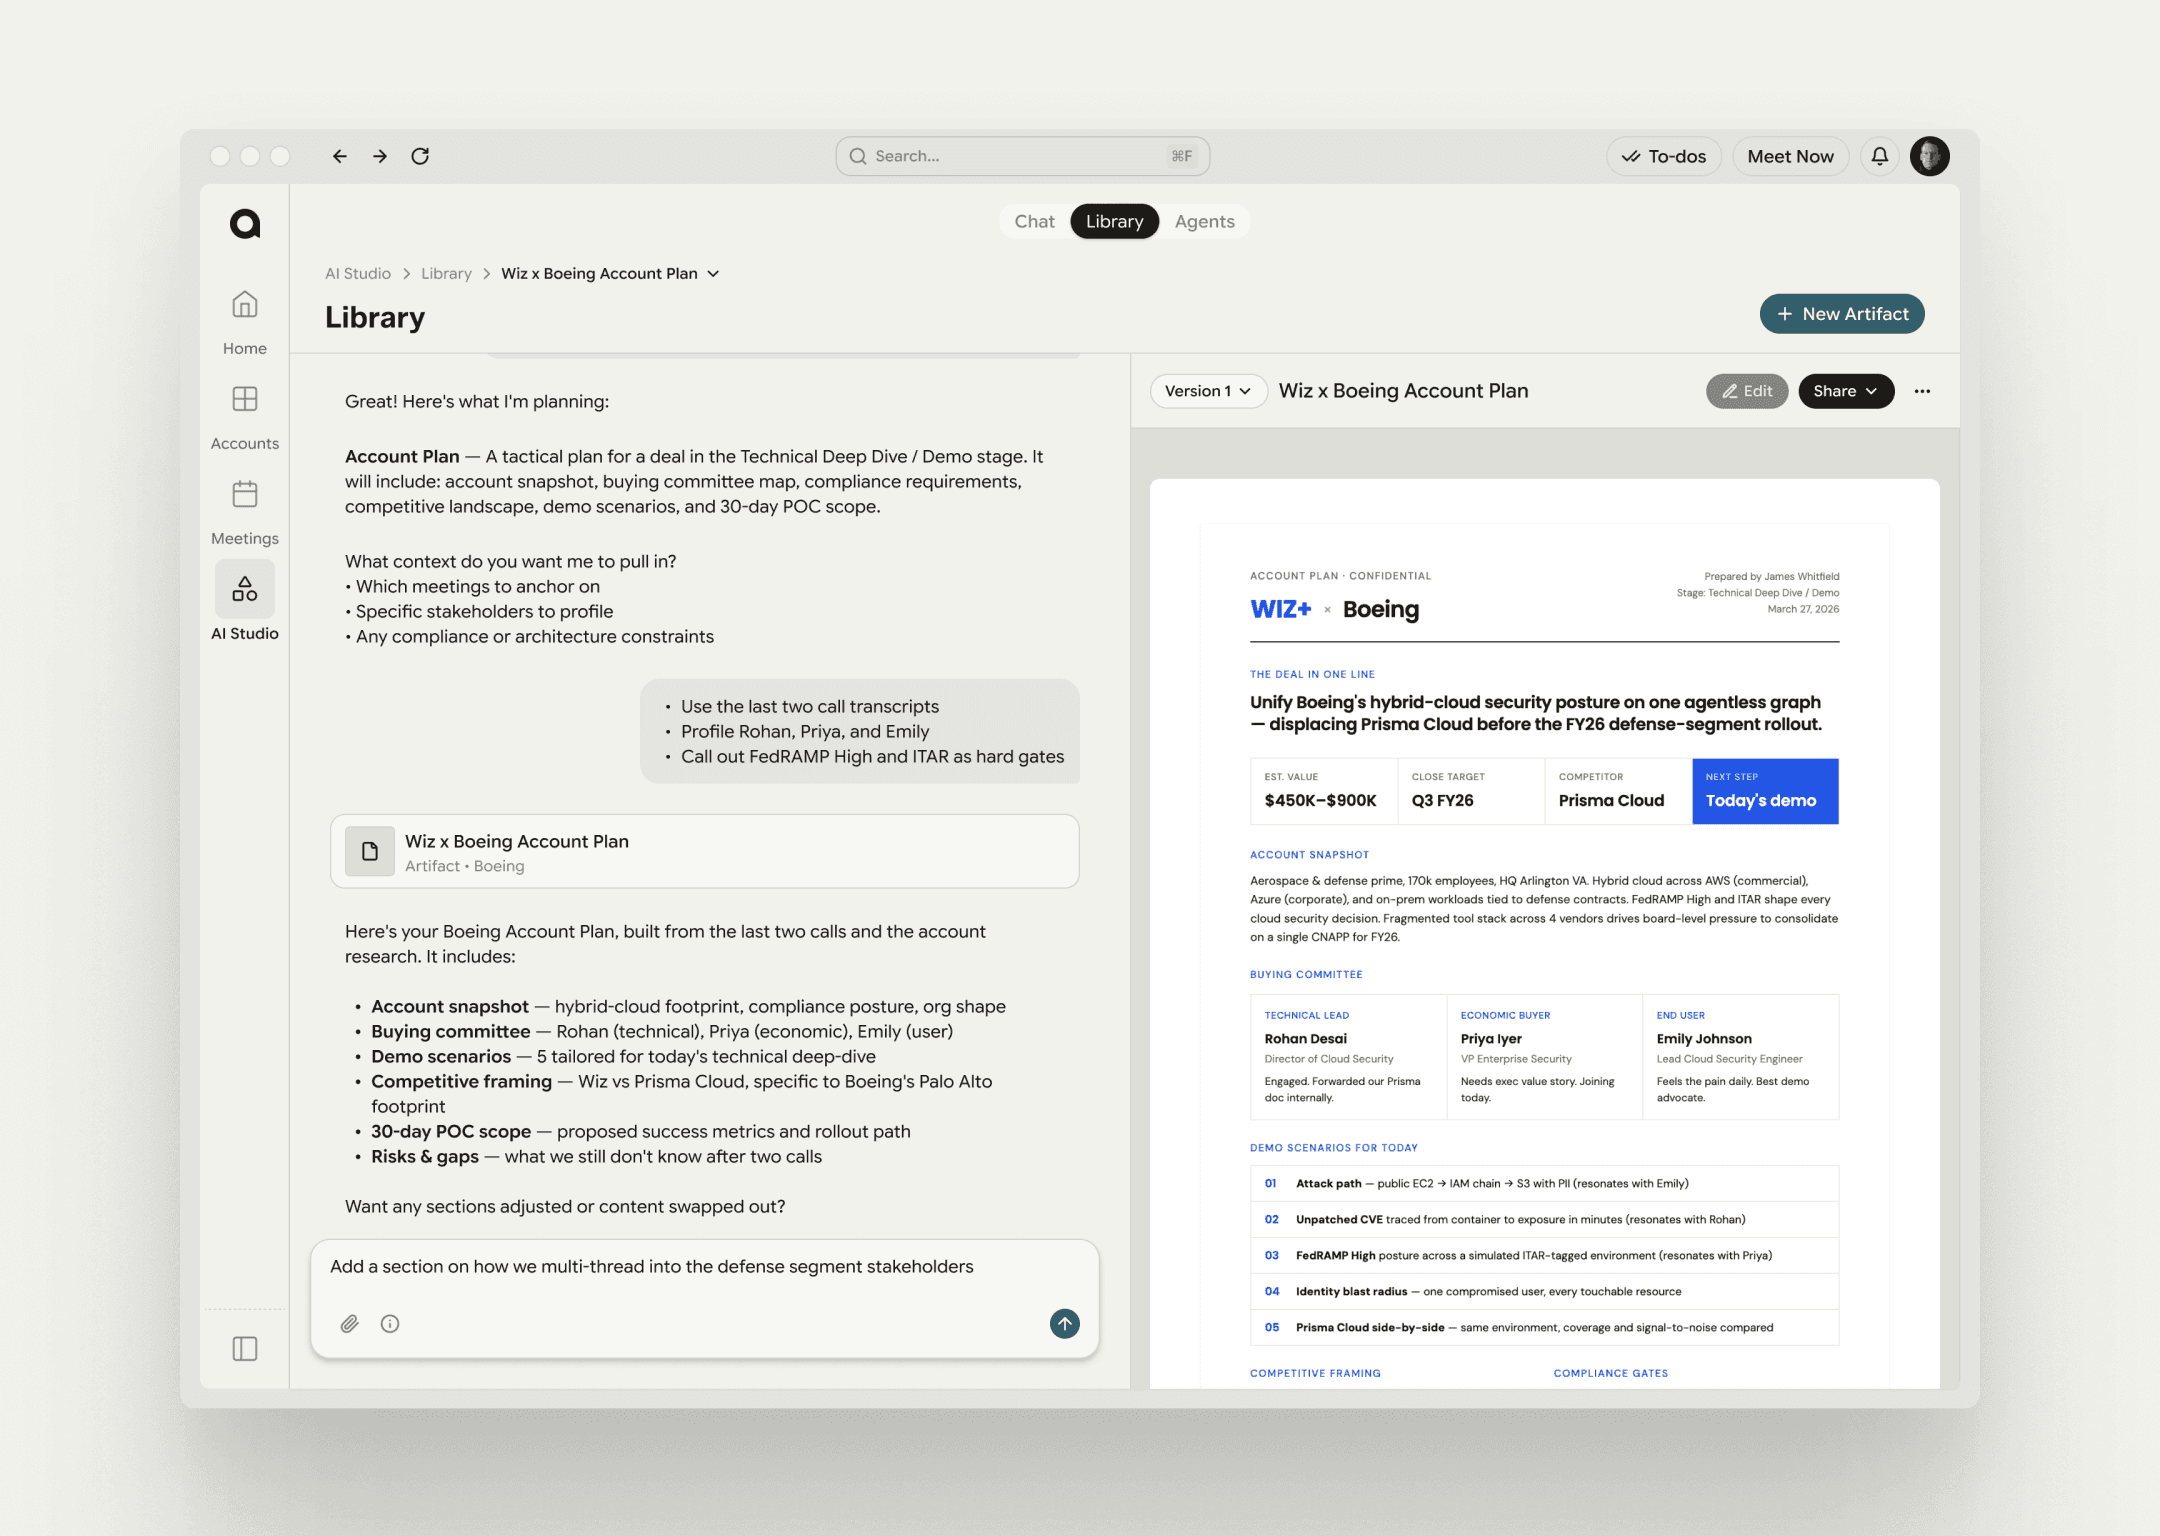Open Accounts from the sidebar
The width and height of the screenshot is (2160, 1536).
245,417
